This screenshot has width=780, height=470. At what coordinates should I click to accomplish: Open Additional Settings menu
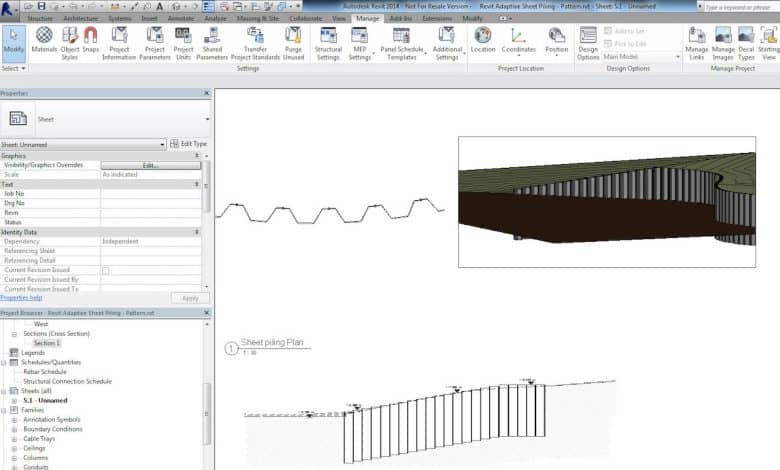(447, 43)
